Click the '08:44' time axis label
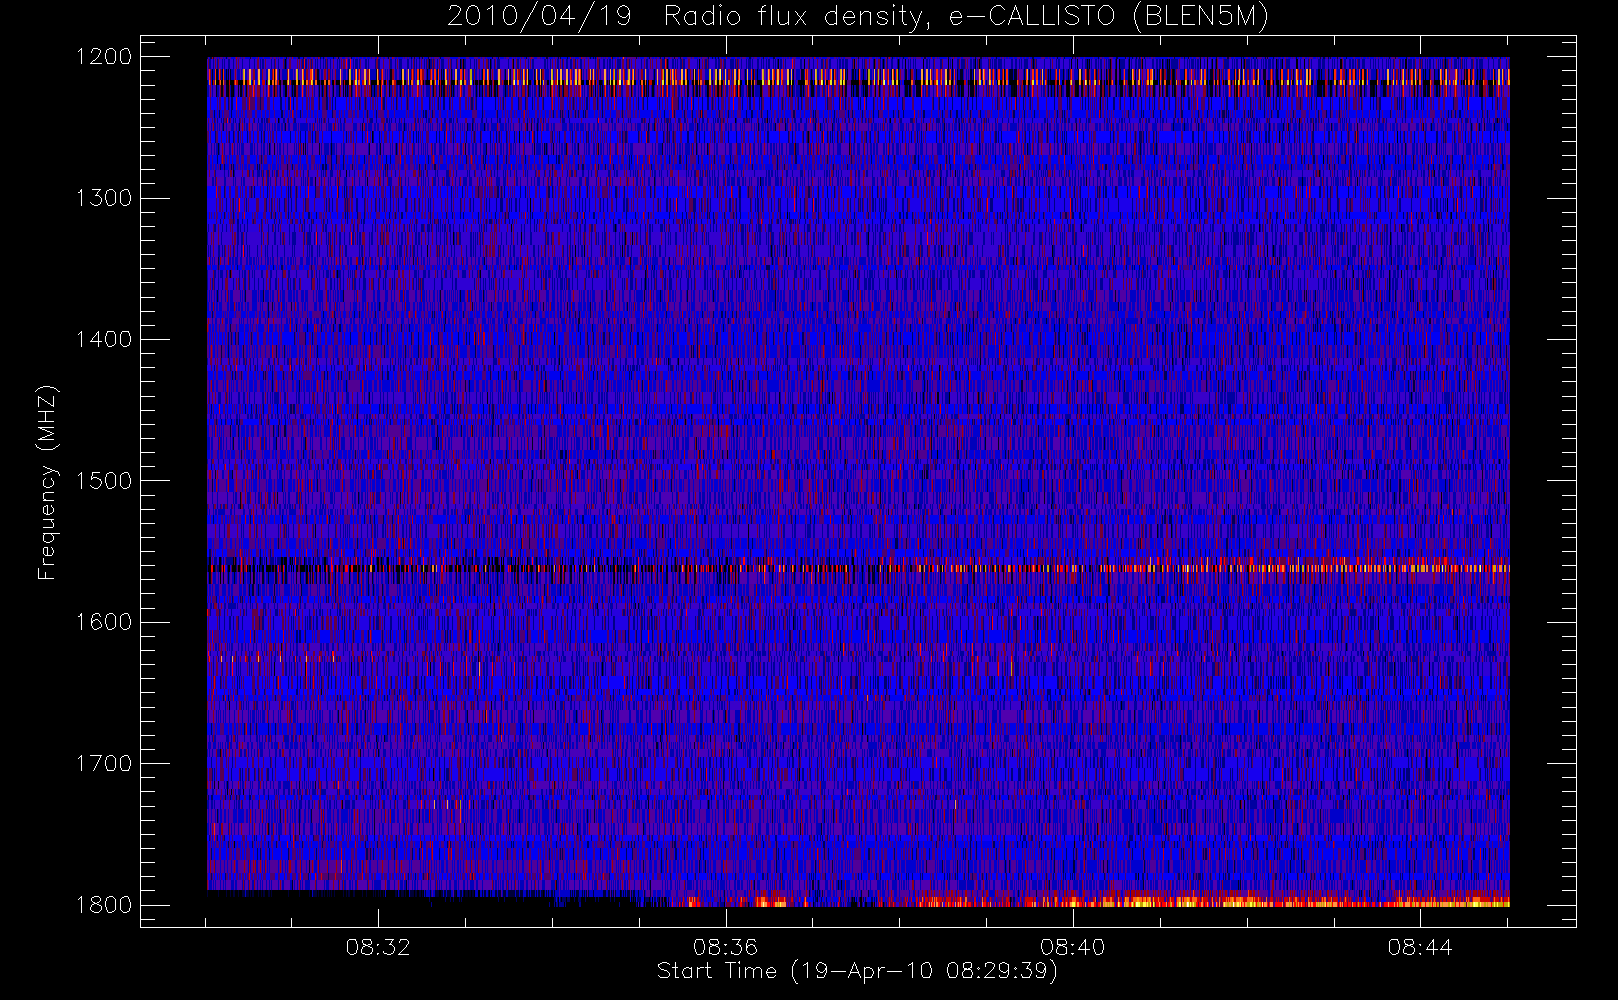Viewport: 1618px width, 1000px height. point(1419,947)
